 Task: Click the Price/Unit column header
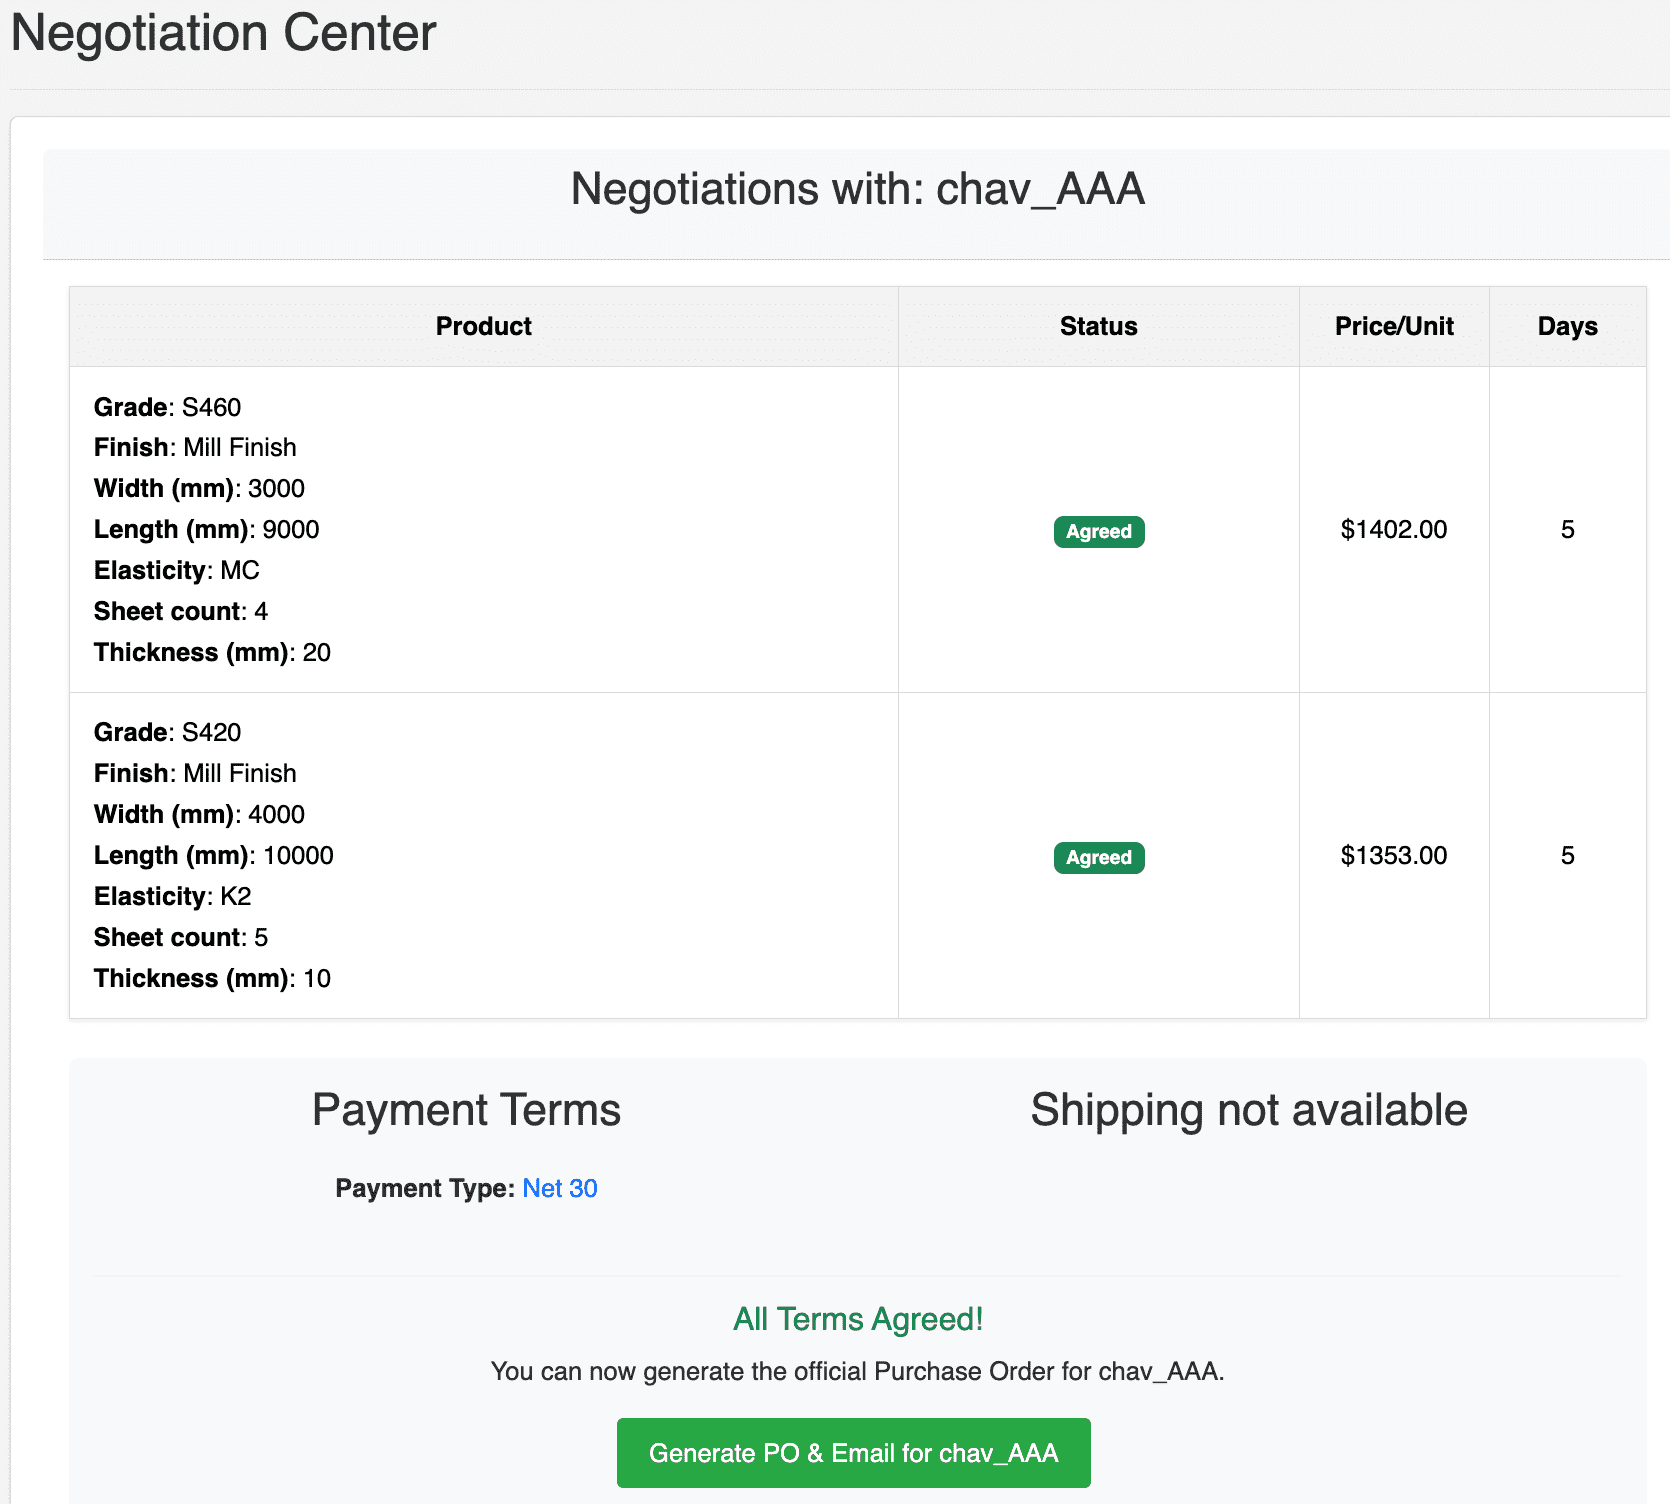[1393, 325]
